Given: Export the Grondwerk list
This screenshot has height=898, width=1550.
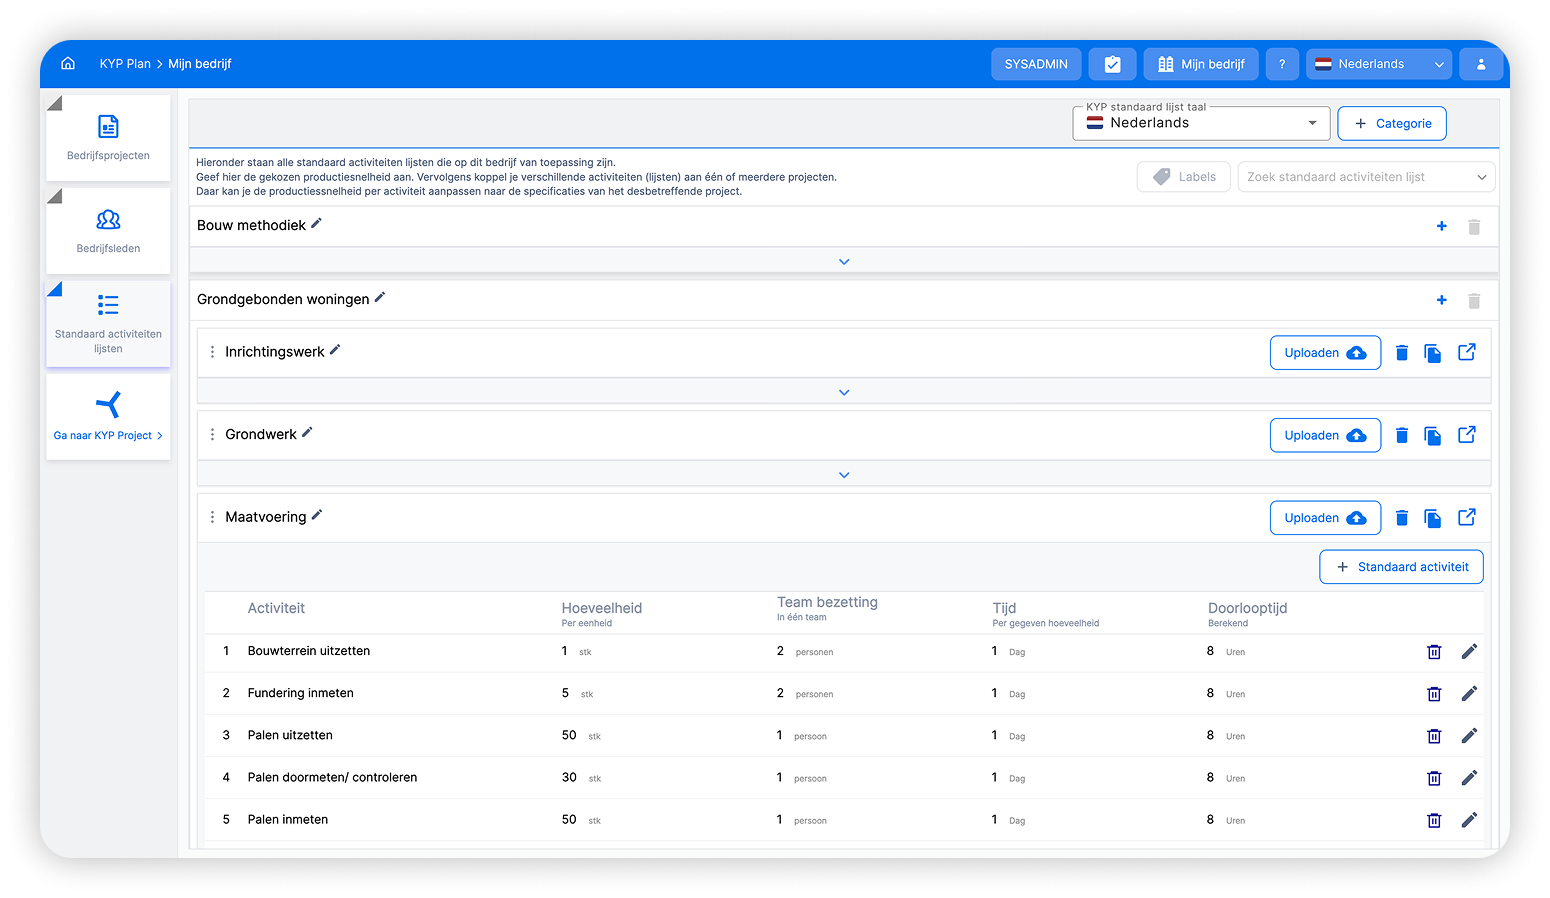Looking at the screenshot, I should (1467, 435).
